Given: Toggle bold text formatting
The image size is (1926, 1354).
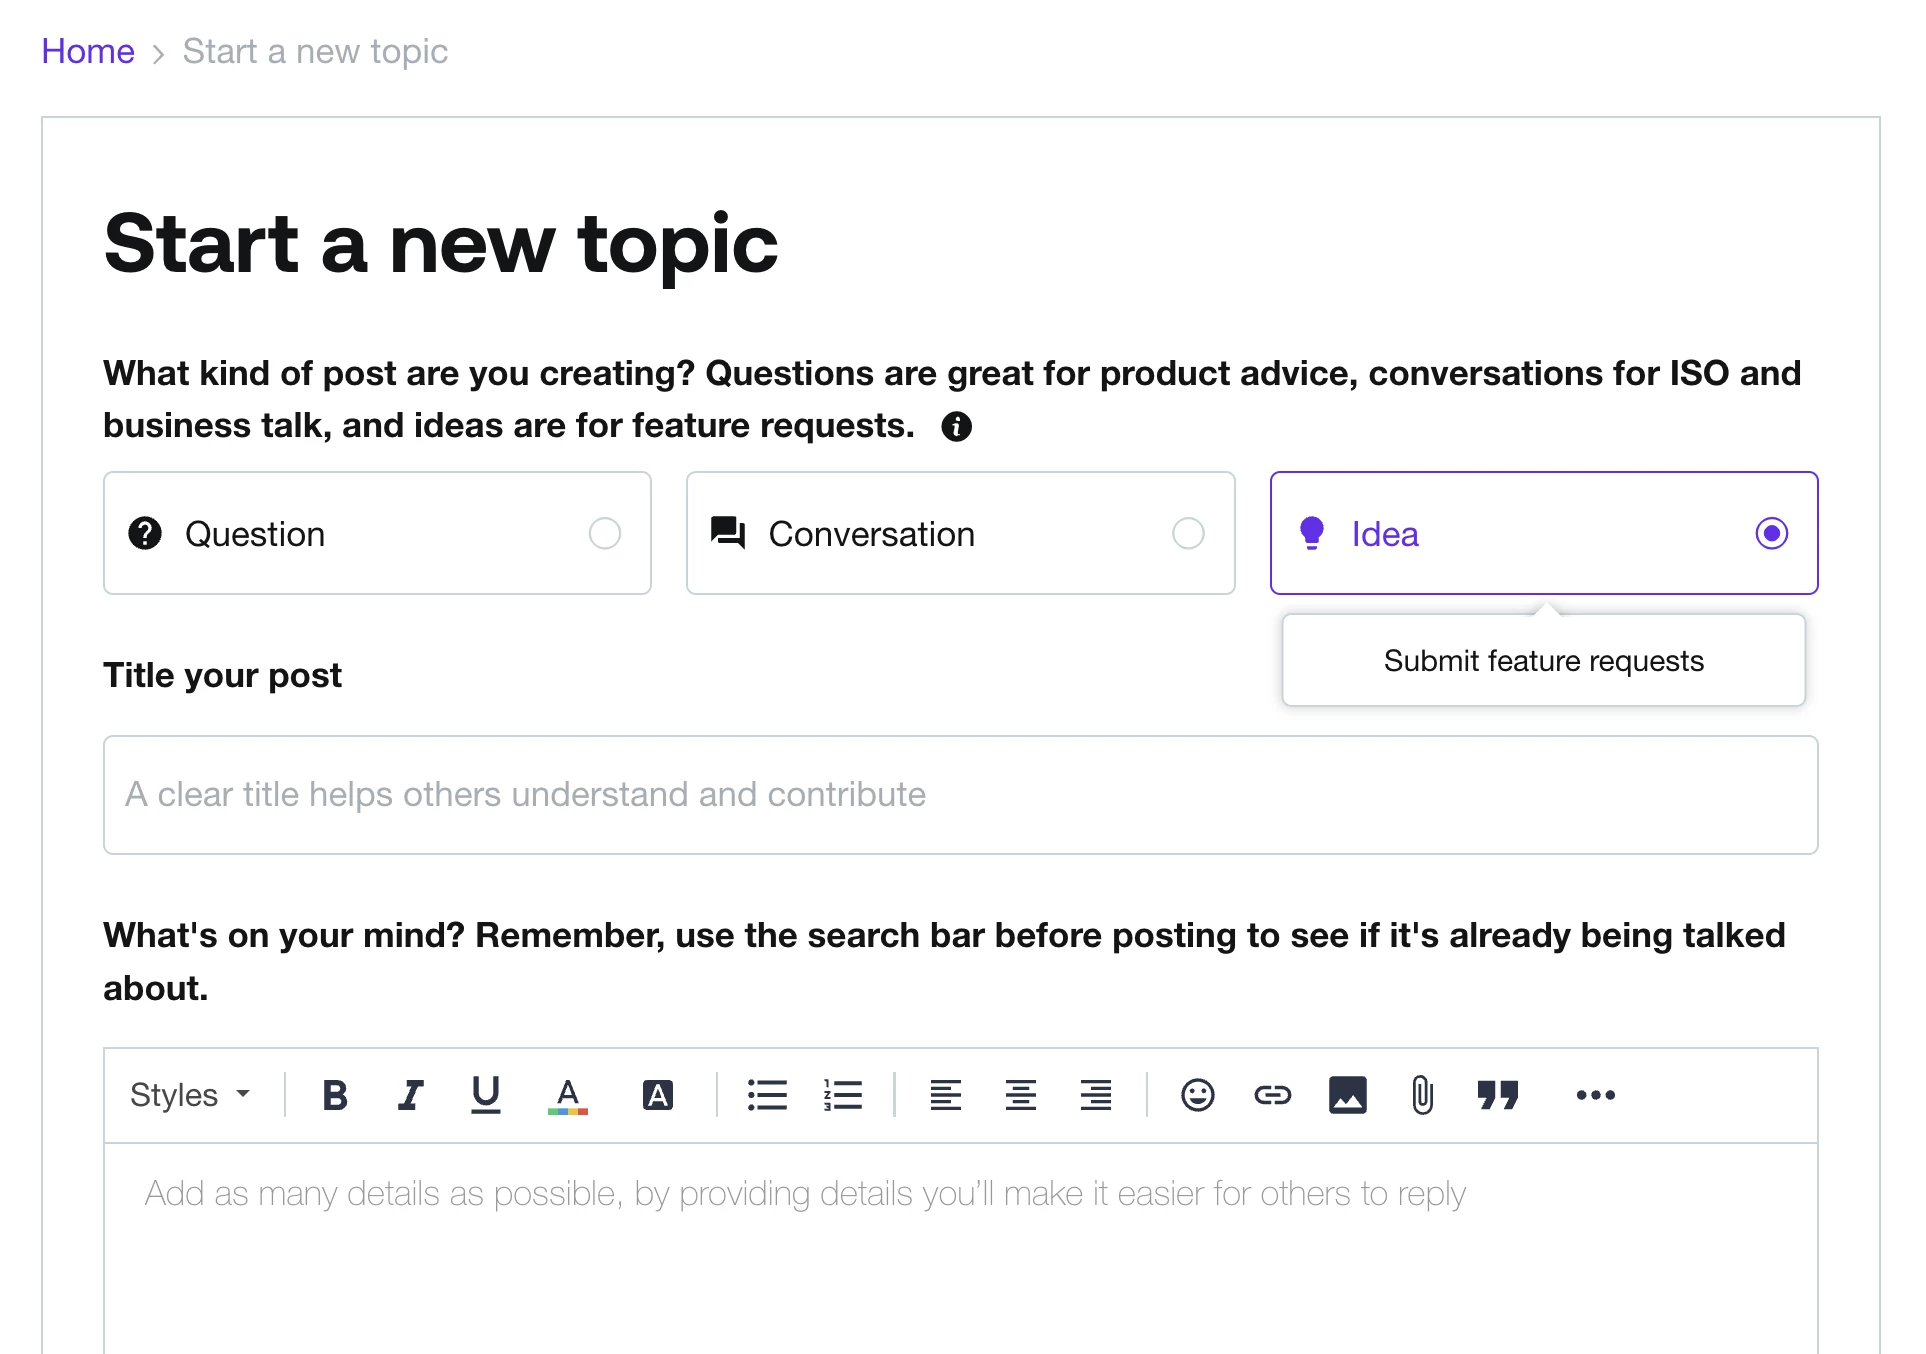Looking at the screenshot, I should pos(335,1095).
